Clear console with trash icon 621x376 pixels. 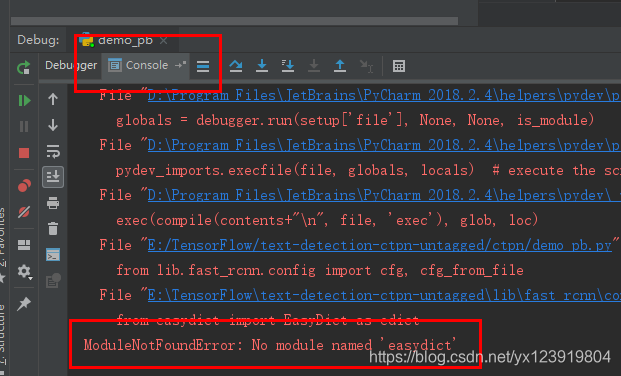[x=53, y=229]
